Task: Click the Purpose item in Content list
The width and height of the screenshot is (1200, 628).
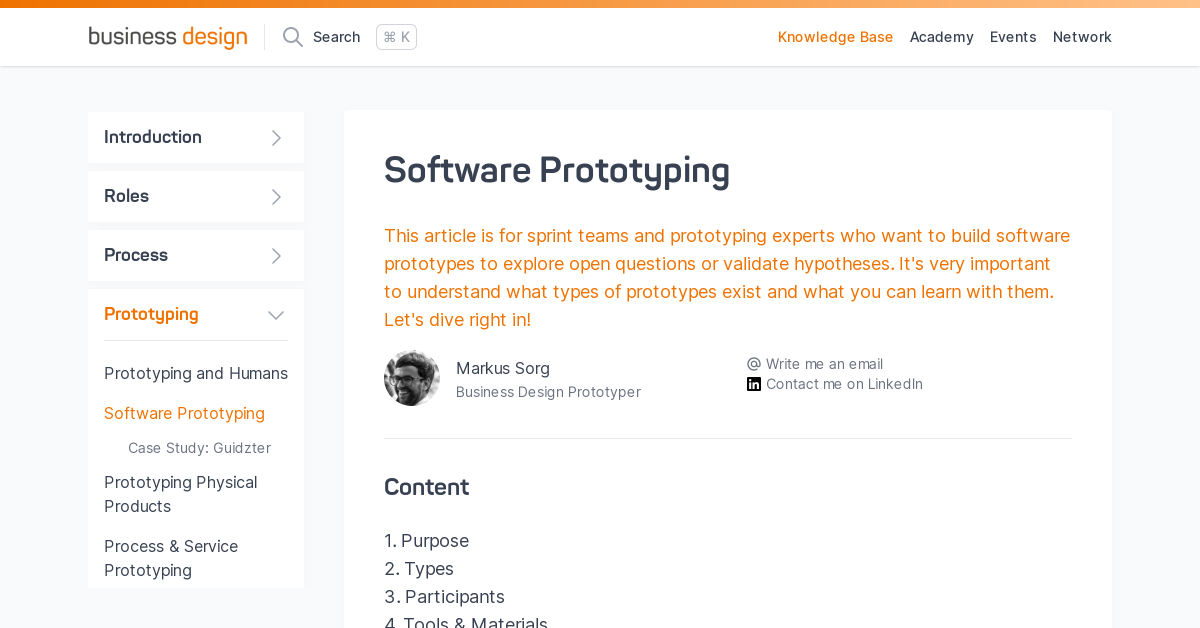Action: coord(434,540)
